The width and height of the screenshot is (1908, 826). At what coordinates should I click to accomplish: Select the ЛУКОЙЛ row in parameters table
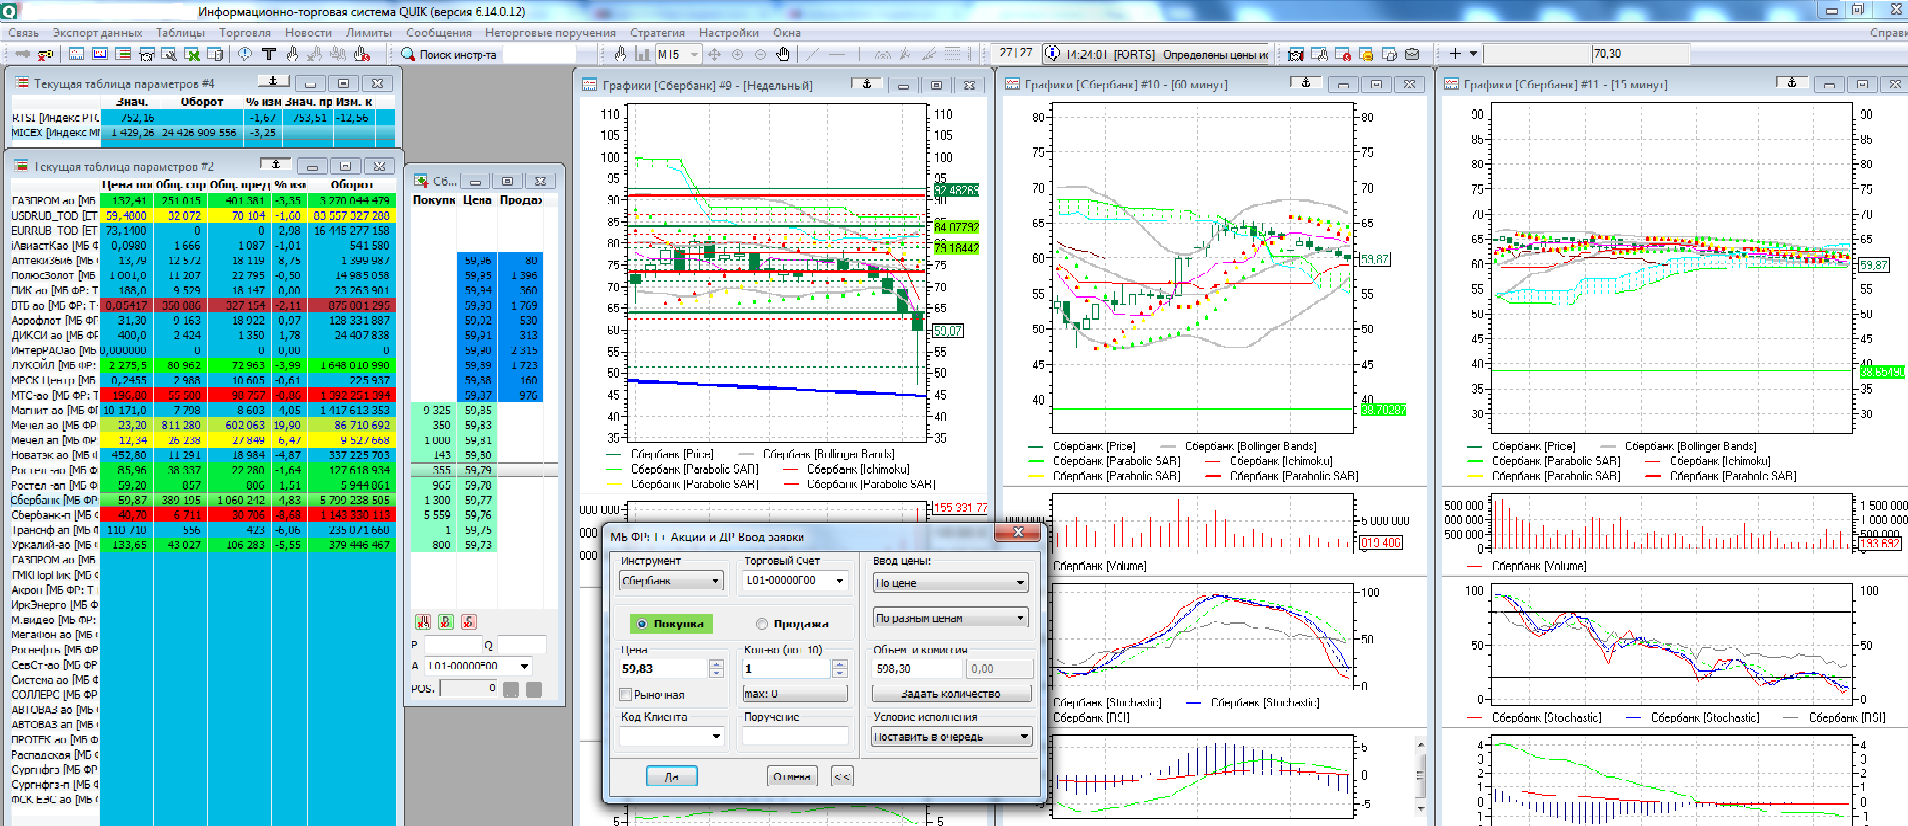point(203,365)
